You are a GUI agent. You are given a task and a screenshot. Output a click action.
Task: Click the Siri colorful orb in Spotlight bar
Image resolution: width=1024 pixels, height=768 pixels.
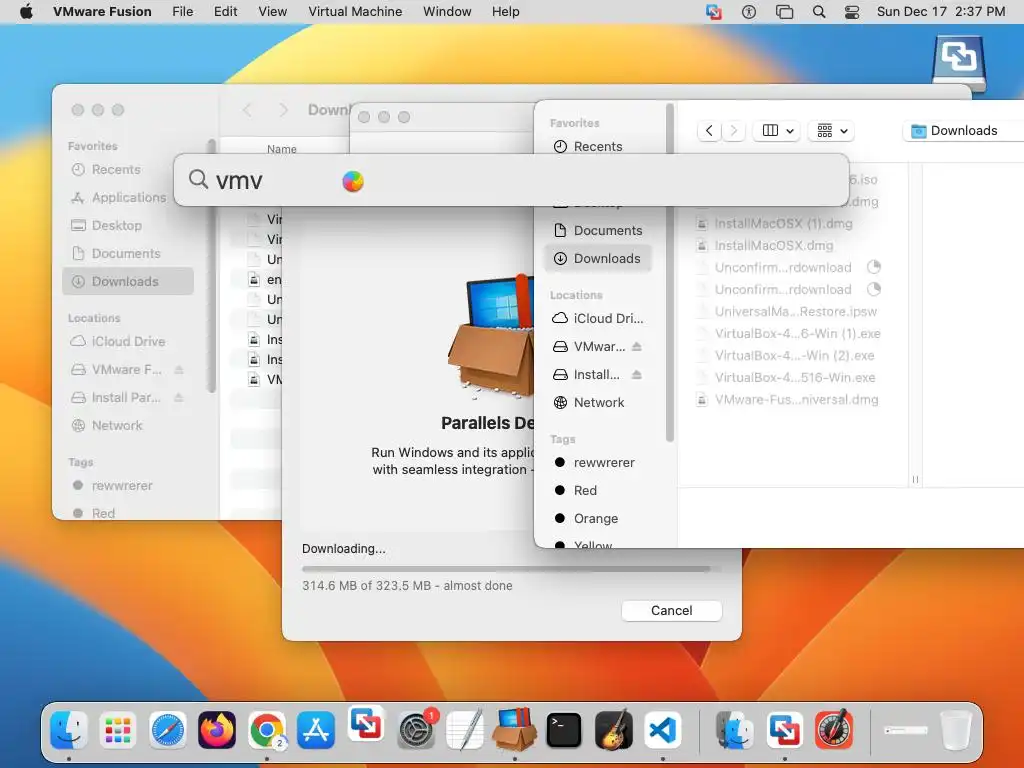(353, 181)
